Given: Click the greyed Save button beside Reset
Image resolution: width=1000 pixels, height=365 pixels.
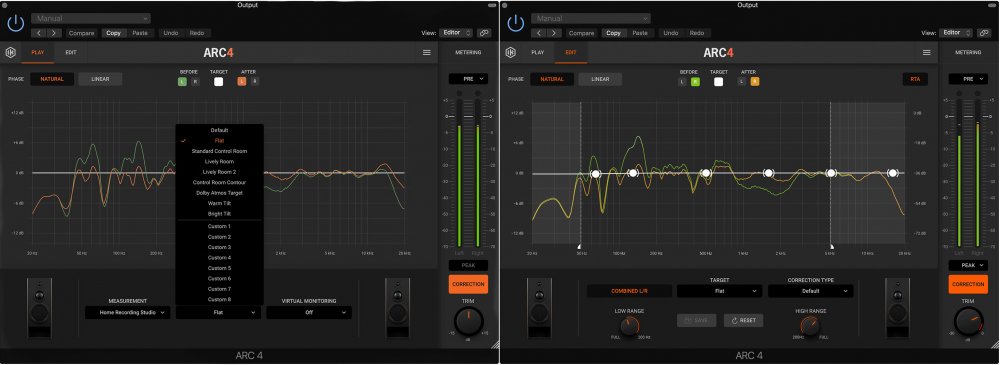Looking at the screenshot, I should coord(696,320).
